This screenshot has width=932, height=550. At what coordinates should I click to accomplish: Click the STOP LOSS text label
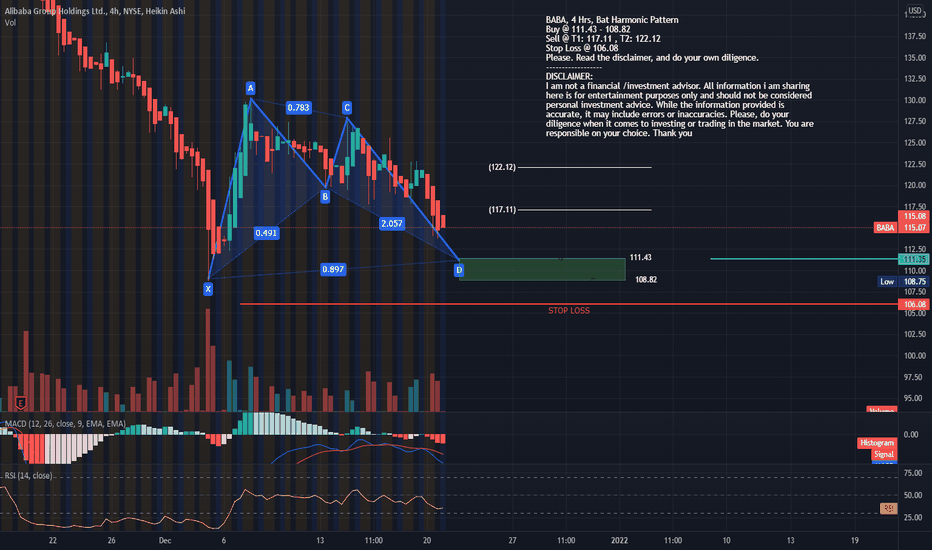click(569, 310)
